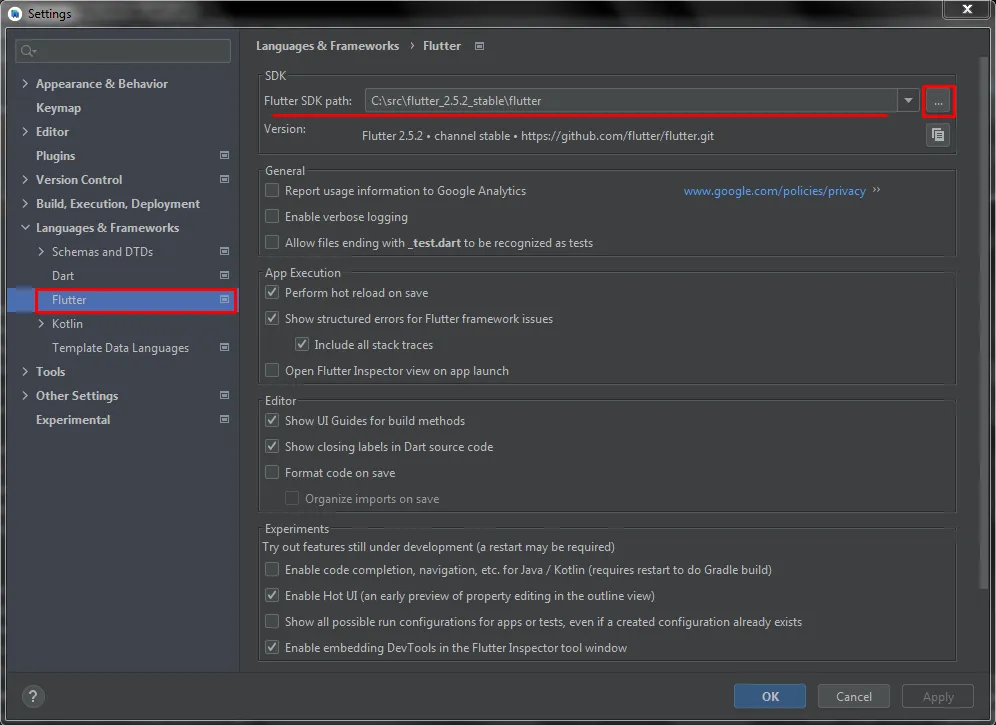Image resolution: width=996 pixels, height=725 pixels.
Task: Open the Flutter SDK path dropdown arrow
Action: click(x=908, y=100)
